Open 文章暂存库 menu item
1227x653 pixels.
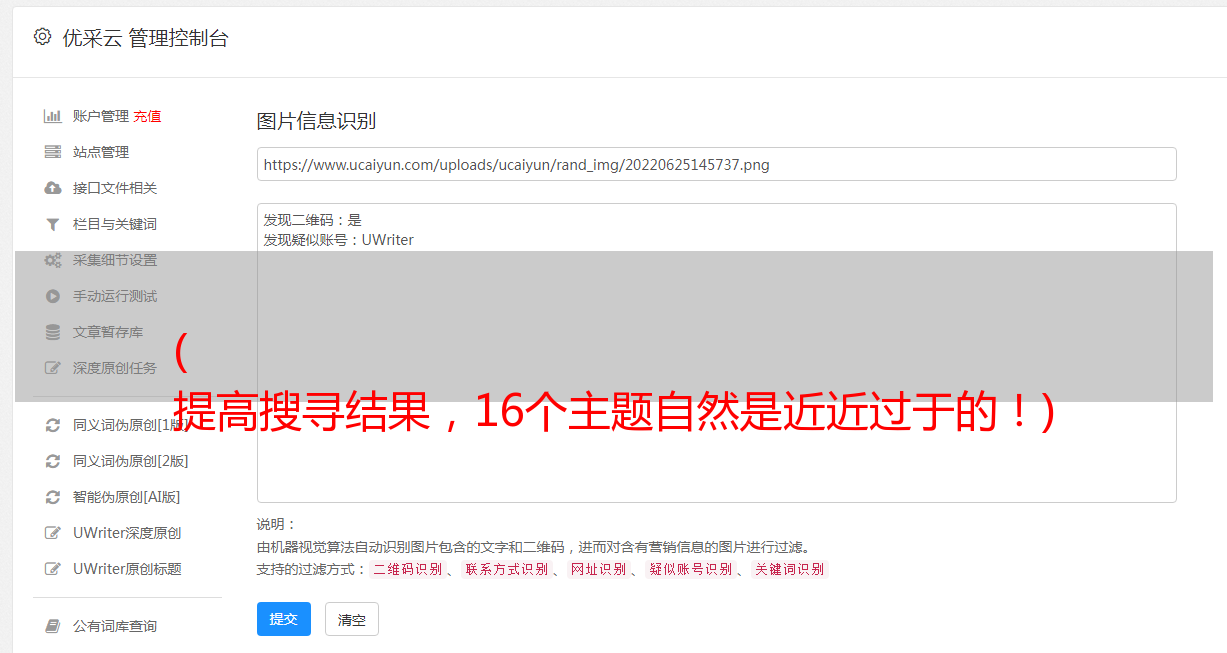click(x=108, y=332)
